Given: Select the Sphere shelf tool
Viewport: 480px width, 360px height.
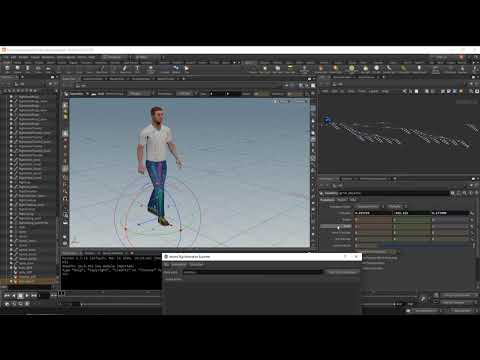Looking at the screenshot, I should pyautogui.click(x=18, y=69).
